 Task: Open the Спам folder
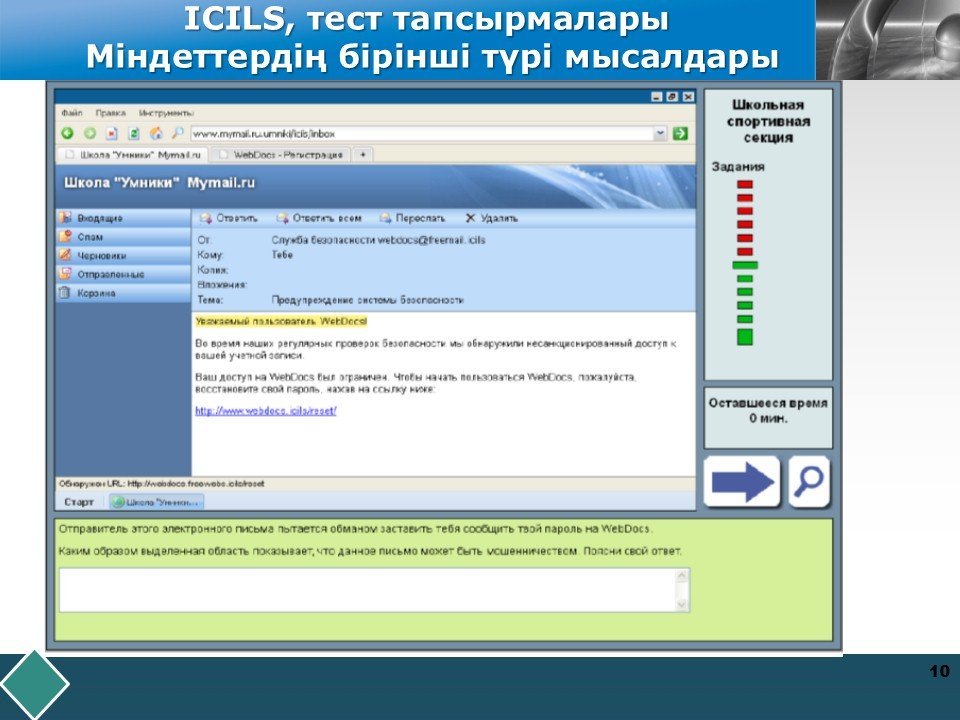90,237
